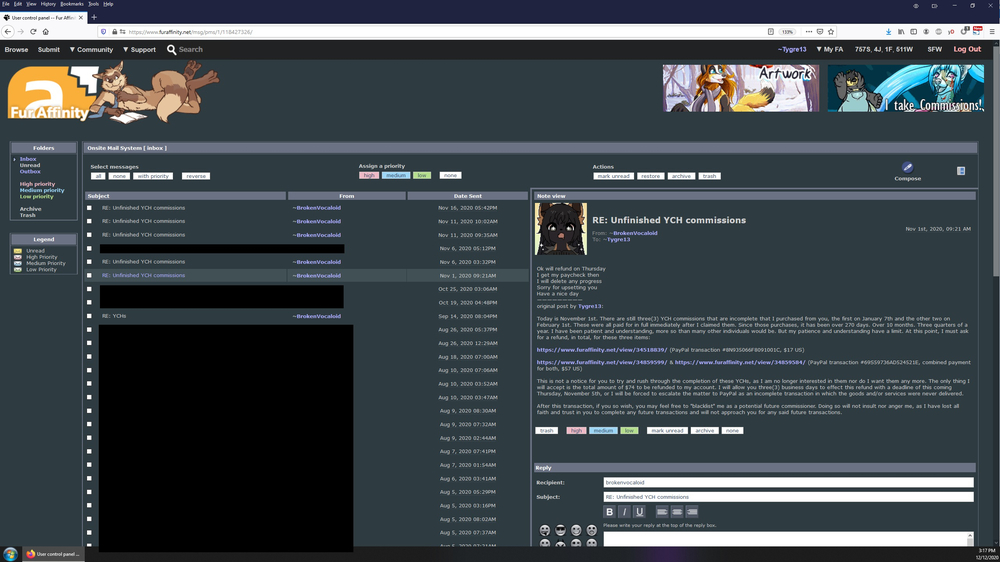Click the Underline formatting button
1000x562 pixels.
(639, 512)
